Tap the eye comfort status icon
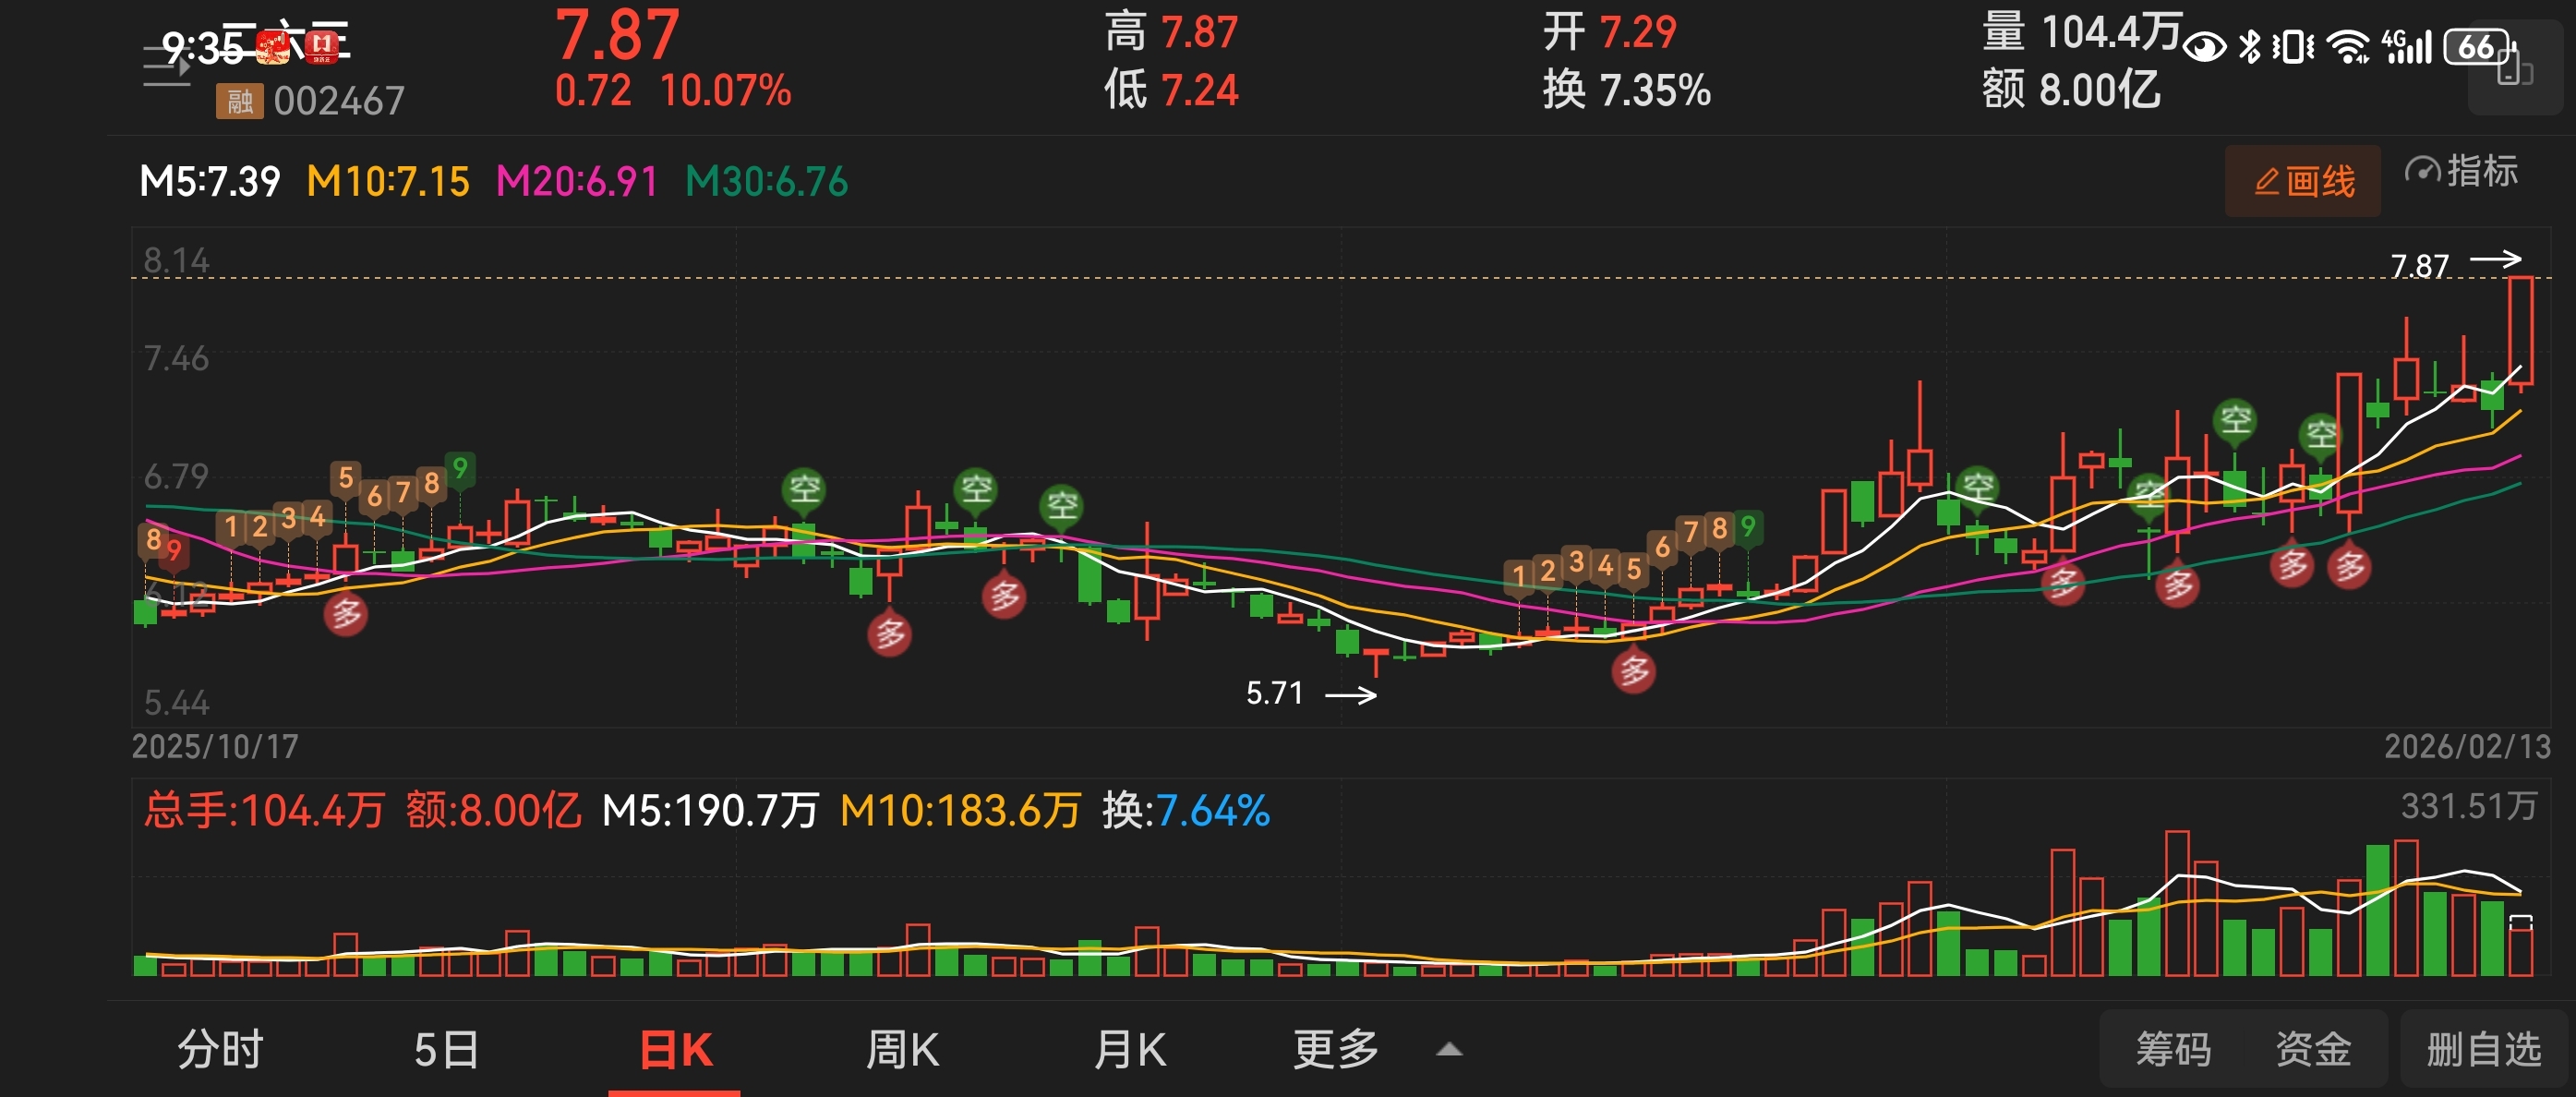 (2204, 47)
